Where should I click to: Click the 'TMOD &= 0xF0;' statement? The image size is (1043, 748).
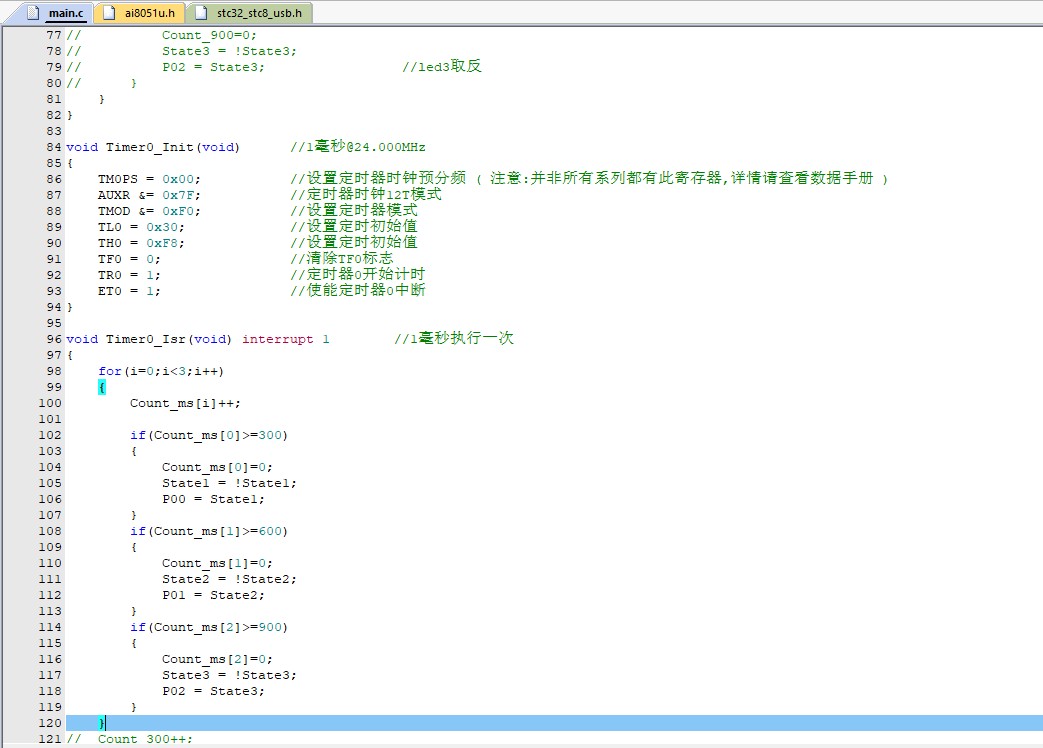(x=149, y=211)
